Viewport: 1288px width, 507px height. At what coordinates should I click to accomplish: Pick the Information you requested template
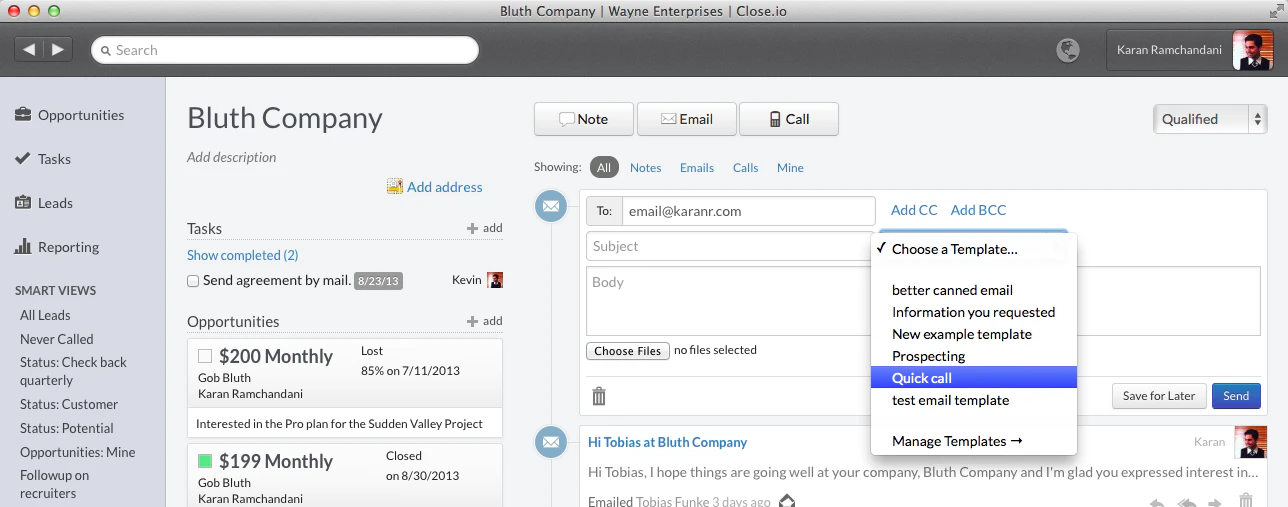point(974,312)
